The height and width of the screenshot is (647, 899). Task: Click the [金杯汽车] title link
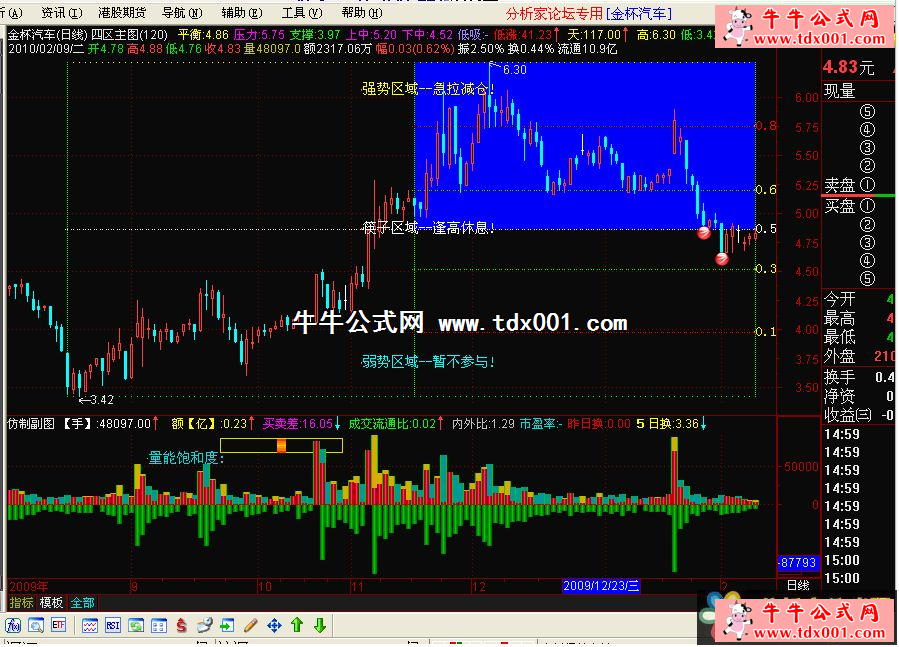coord(639,13)
